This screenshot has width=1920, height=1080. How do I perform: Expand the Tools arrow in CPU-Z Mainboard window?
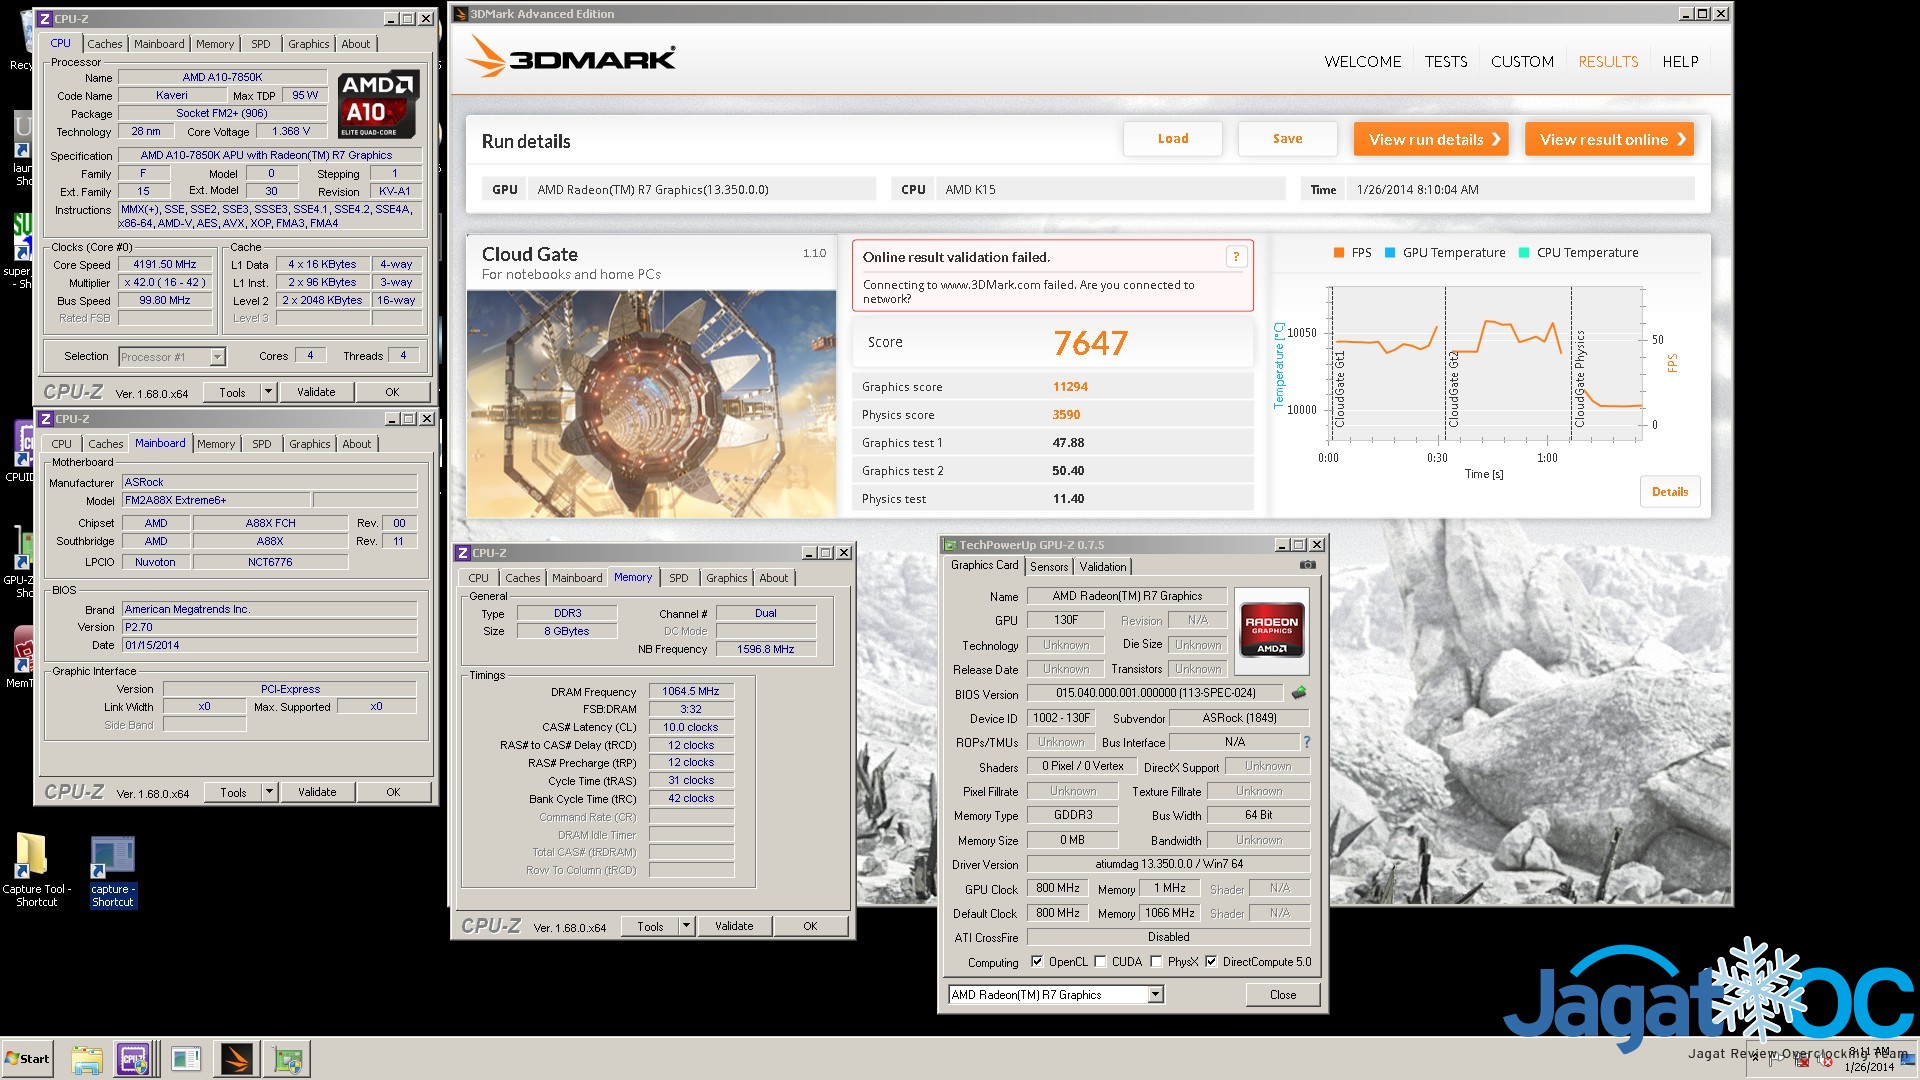point(269,792)
